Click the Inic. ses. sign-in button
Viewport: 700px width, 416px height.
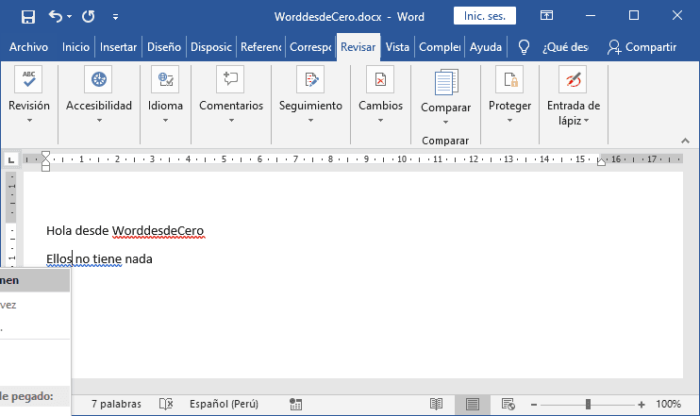pyautogui.click(x=484, y=16)
